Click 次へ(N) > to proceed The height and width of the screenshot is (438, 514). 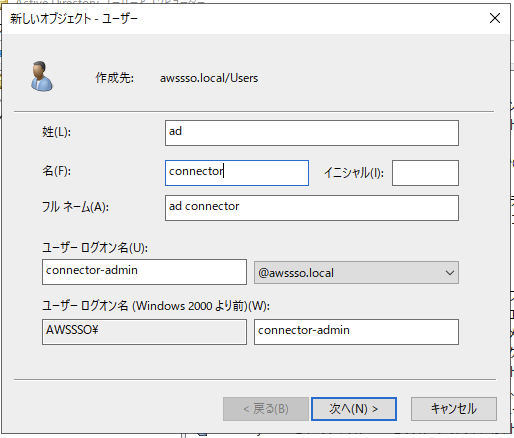pyautogui.click(x=354, y=409)
